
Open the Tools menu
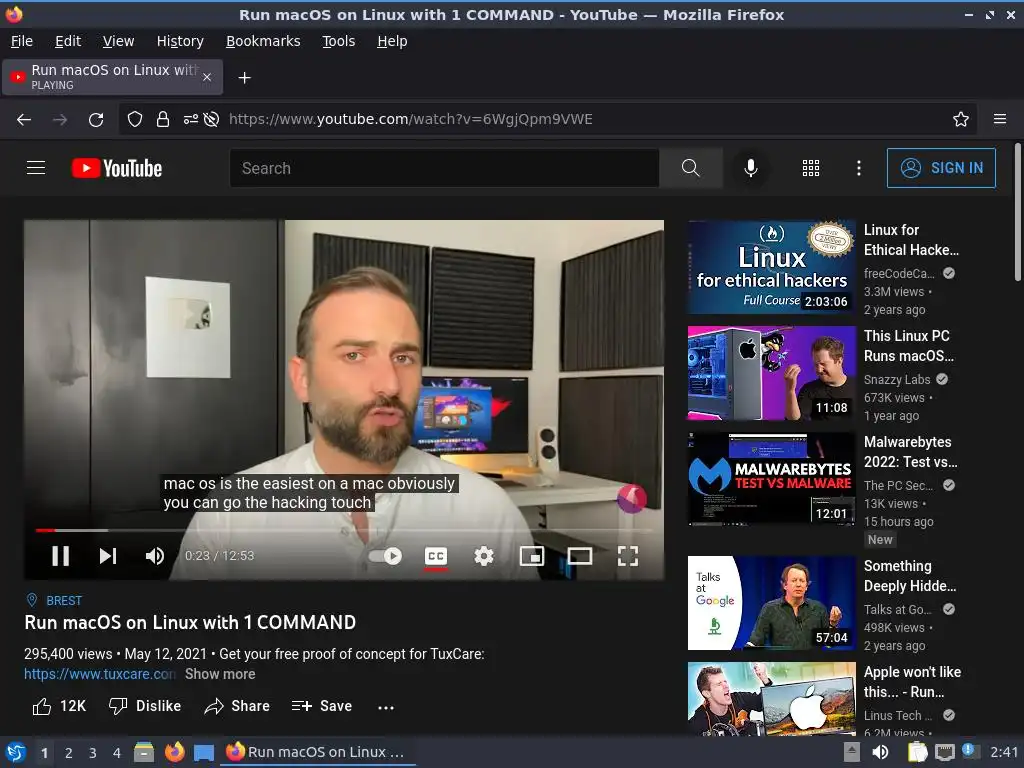point(338,41)
